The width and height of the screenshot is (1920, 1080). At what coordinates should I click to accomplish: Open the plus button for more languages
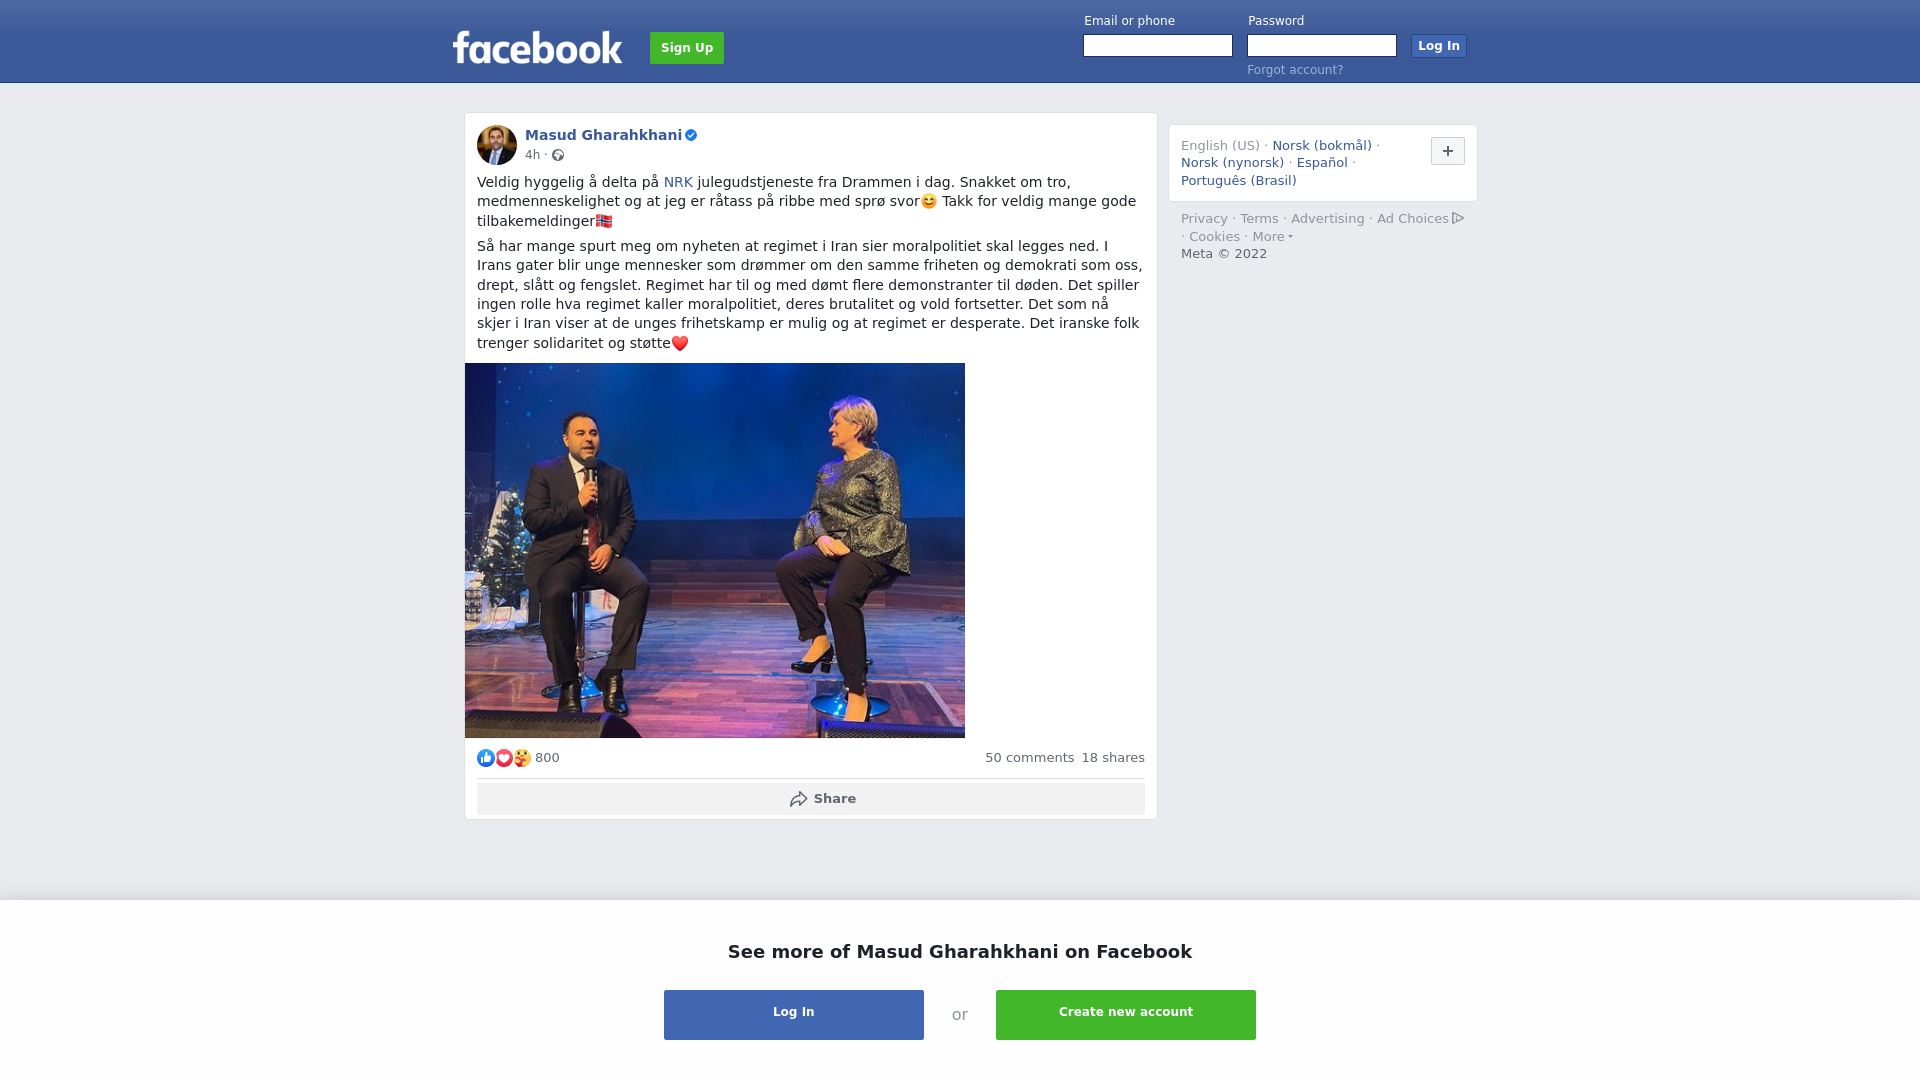[1448, 151]
